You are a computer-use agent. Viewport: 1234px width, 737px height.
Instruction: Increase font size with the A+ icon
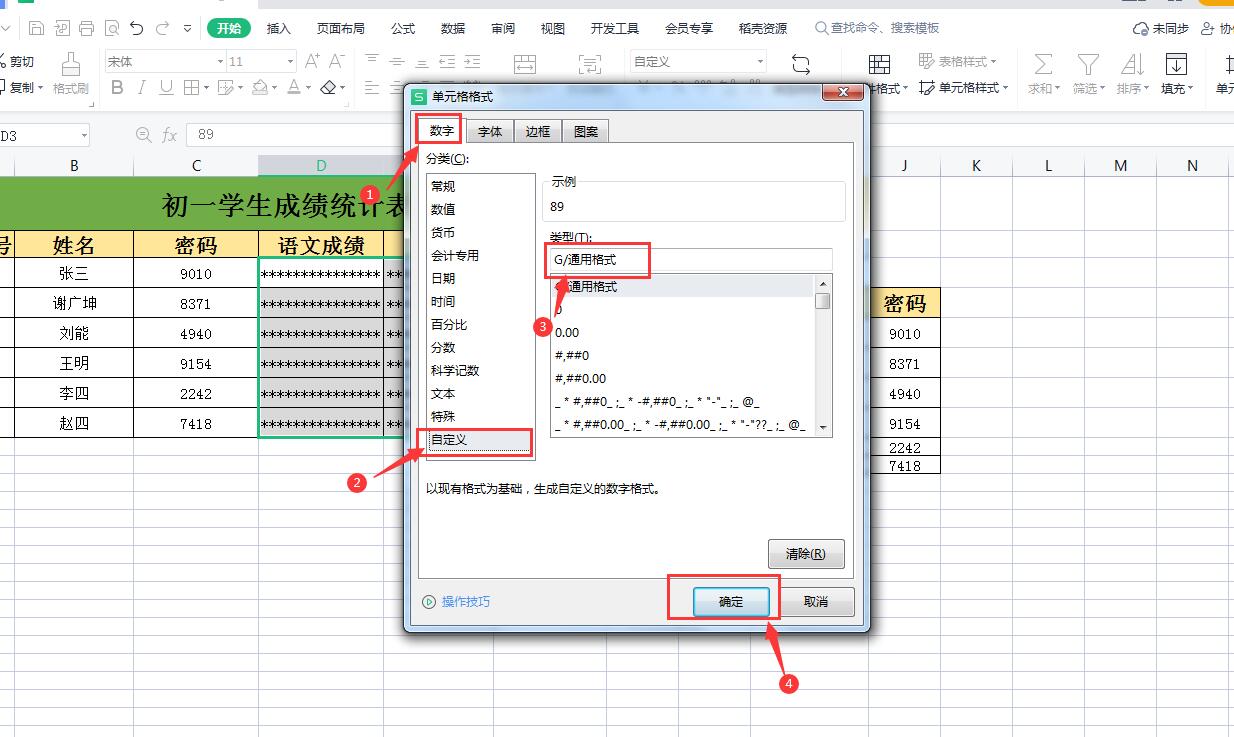tap(312, 62)
